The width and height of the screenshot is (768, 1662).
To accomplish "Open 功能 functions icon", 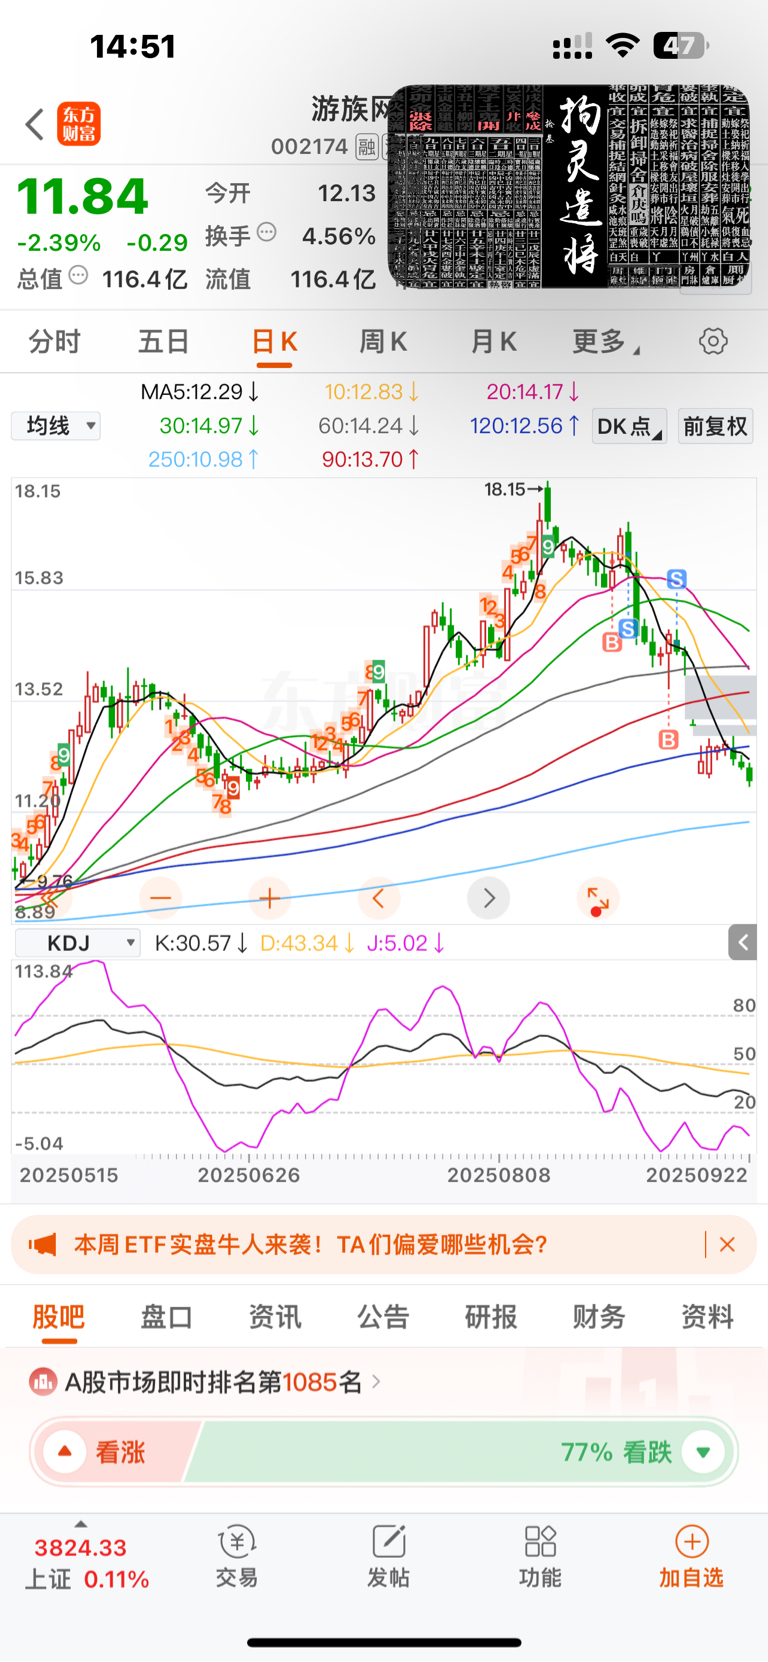I will [x=540, y=1556].
